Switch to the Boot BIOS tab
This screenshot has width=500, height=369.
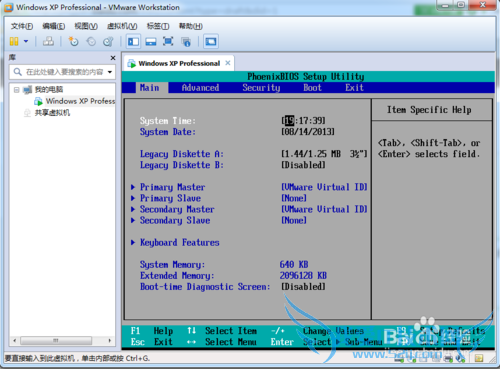pos(312,88)
